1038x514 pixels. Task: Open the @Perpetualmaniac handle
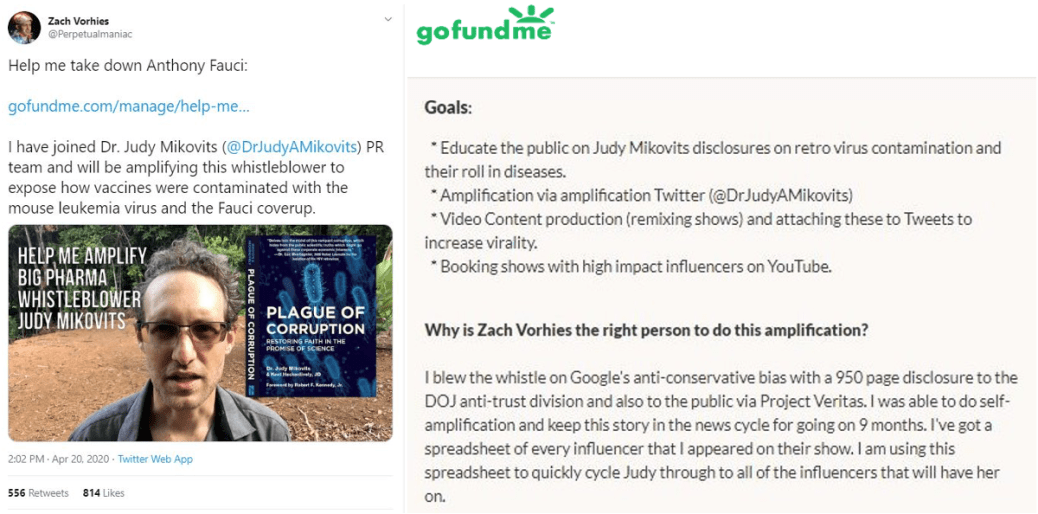point(90,34)
